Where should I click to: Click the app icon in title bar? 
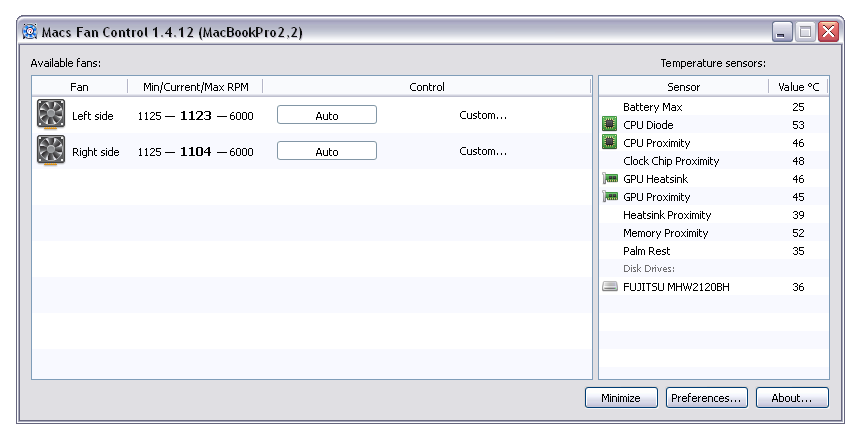point(30,32)
